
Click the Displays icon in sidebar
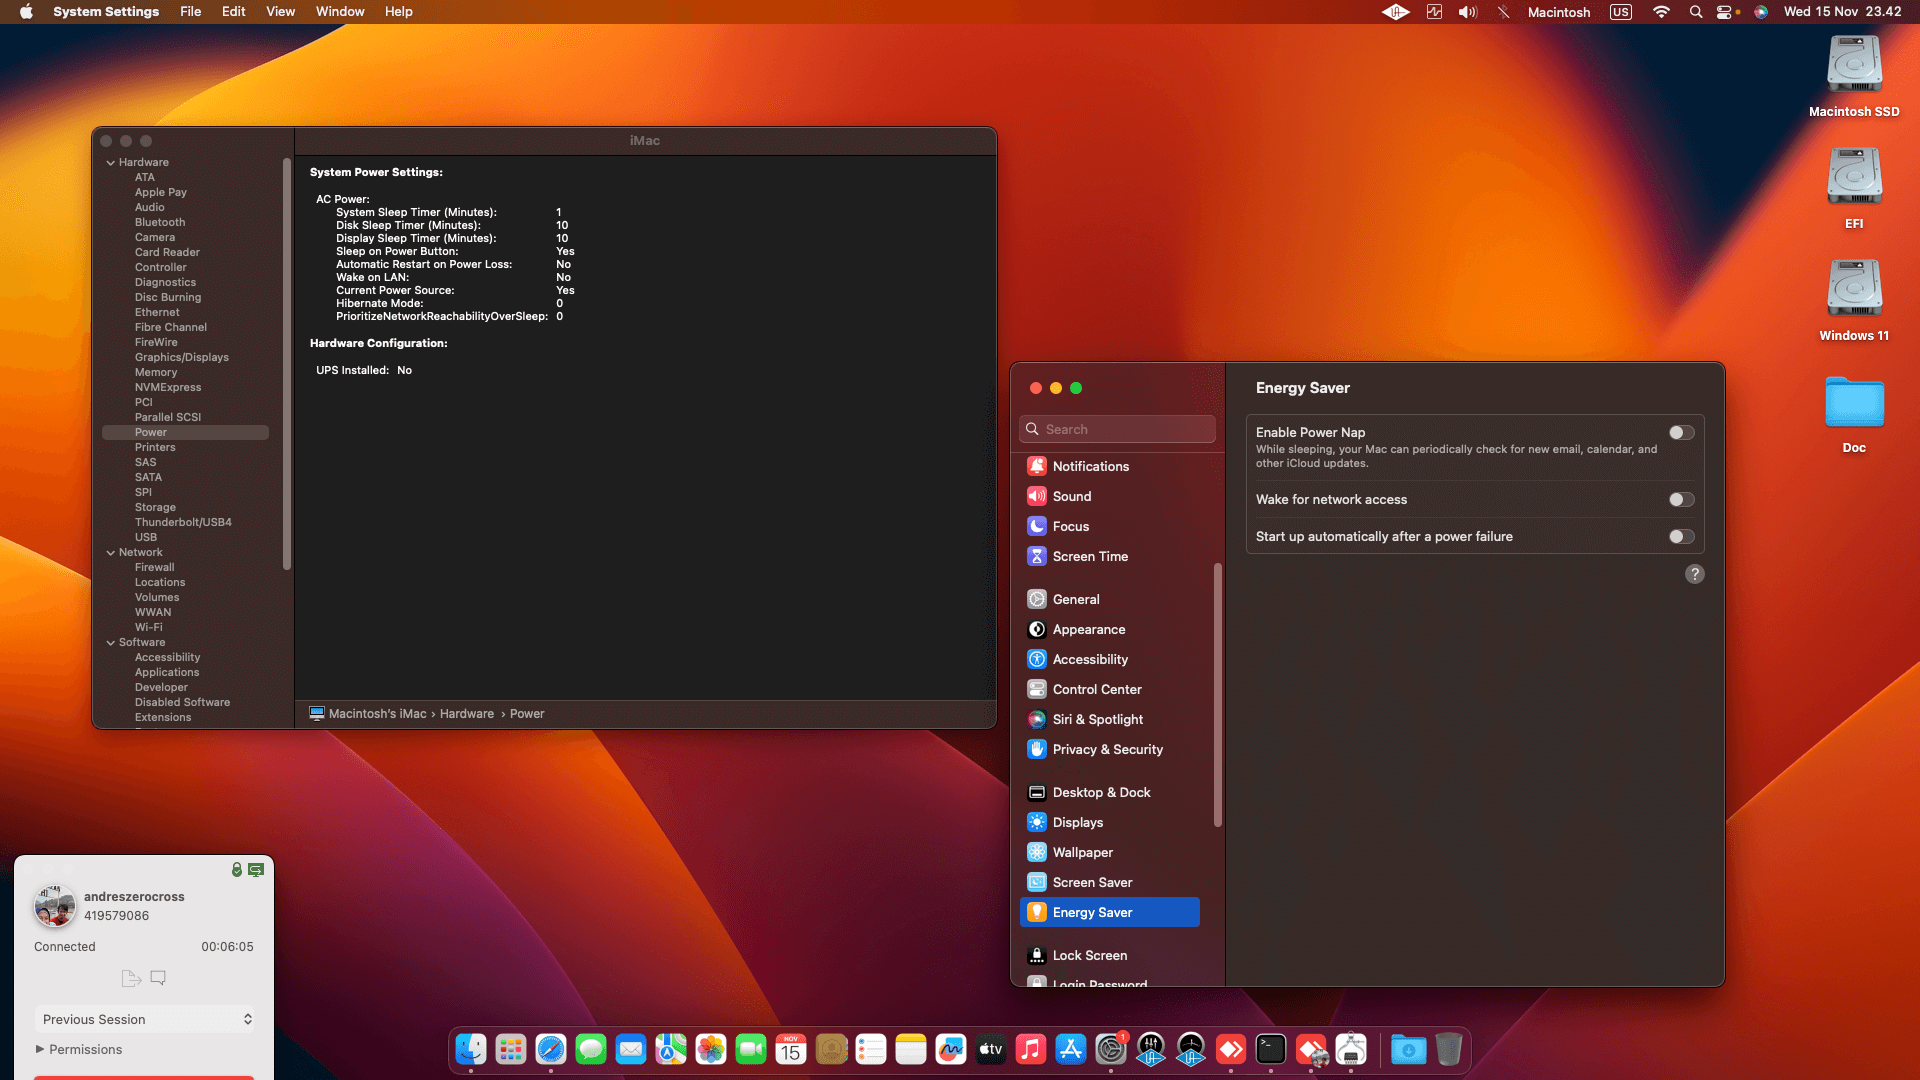tap(1037, 822)
